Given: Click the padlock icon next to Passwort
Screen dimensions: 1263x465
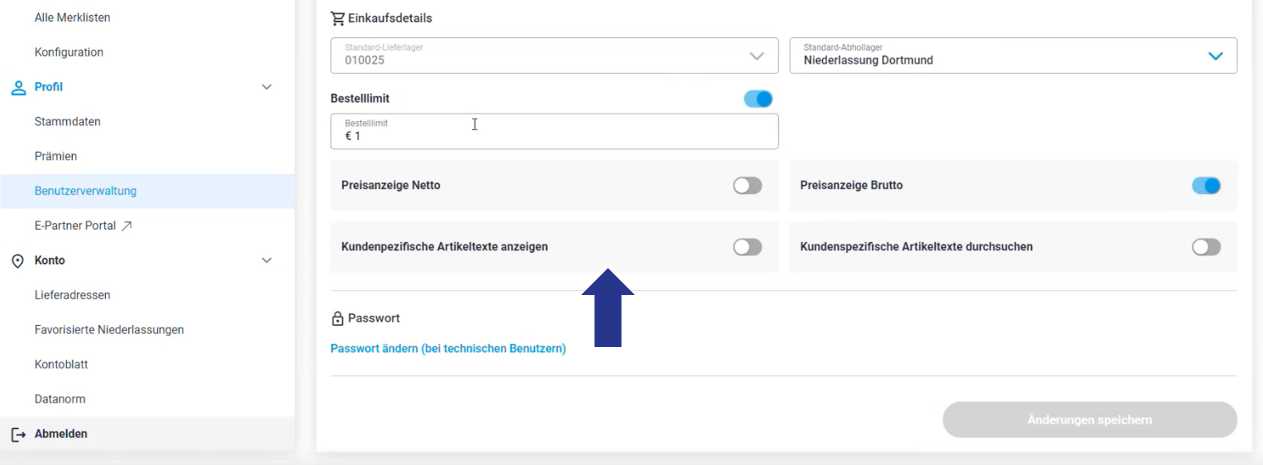Looking at the screenshot, I should click(338, 318).
